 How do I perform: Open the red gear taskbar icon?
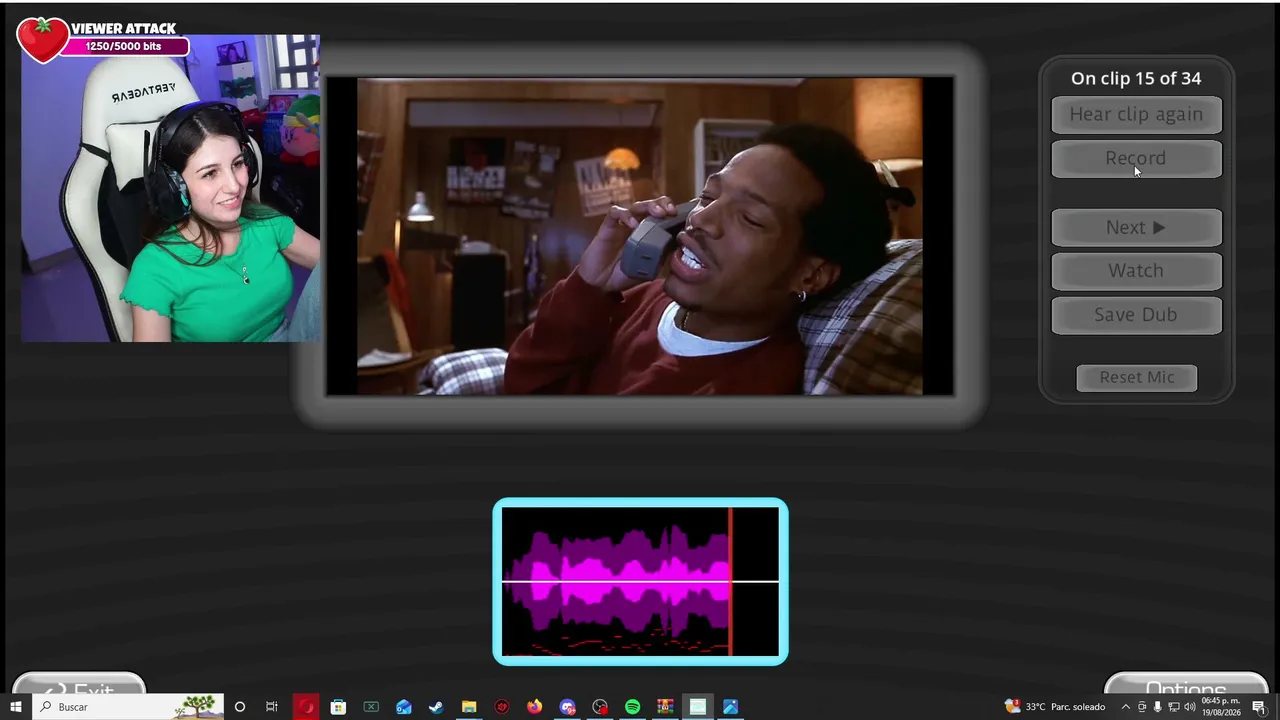(x=502, y=707)
